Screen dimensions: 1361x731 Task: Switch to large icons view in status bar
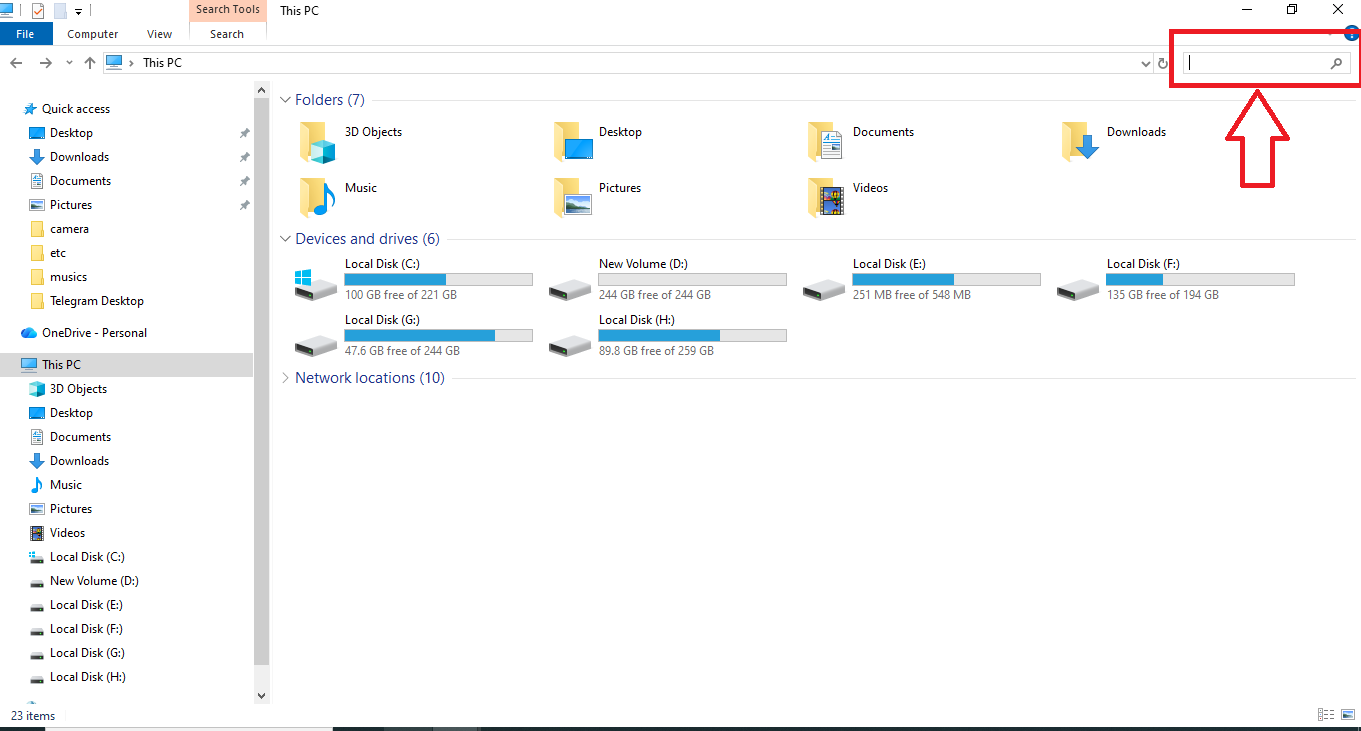tap(1347, 714)
